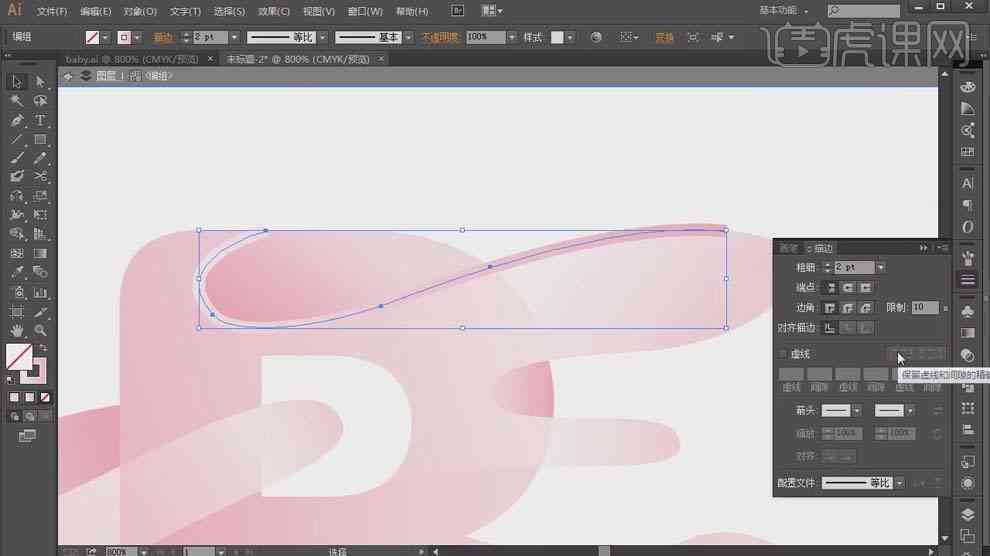
Task: Set None mode button in toolbox
Action: (x=45, y=398)
